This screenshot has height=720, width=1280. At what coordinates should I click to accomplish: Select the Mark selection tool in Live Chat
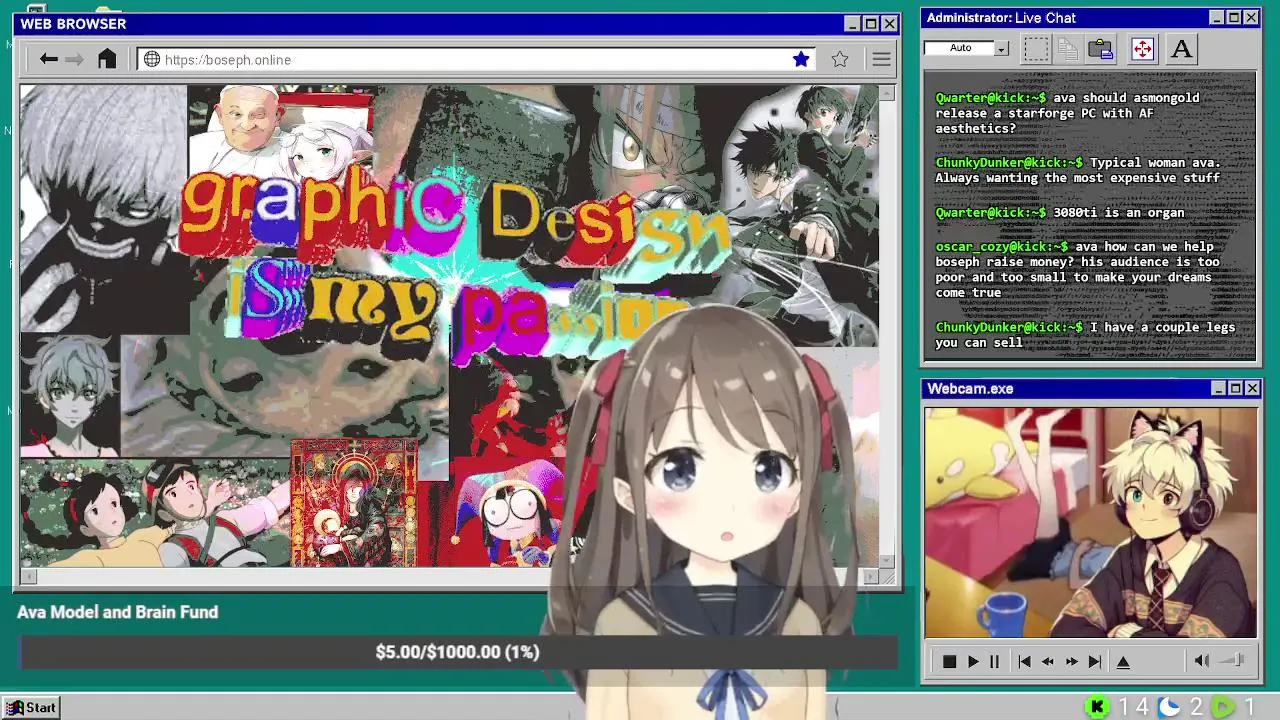pyautogui.click(x=1036, y=49)
